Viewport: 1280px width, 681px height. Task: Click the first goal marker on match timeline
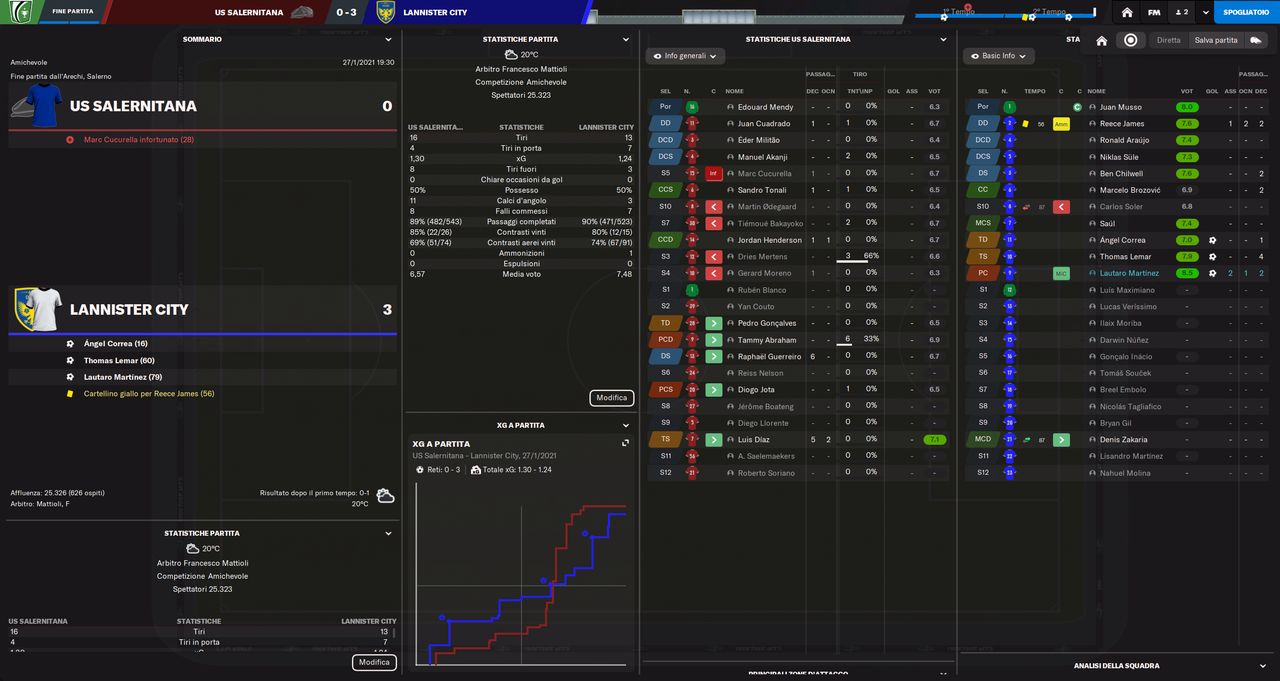(945, 17)
